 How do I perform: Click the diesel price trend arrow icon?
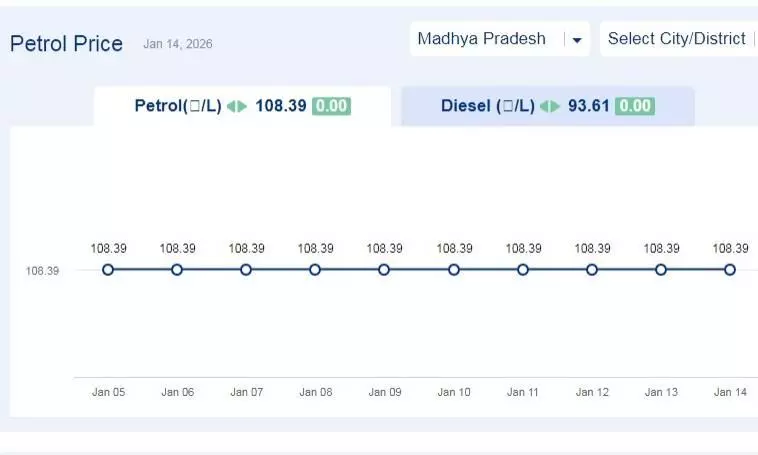550,106
